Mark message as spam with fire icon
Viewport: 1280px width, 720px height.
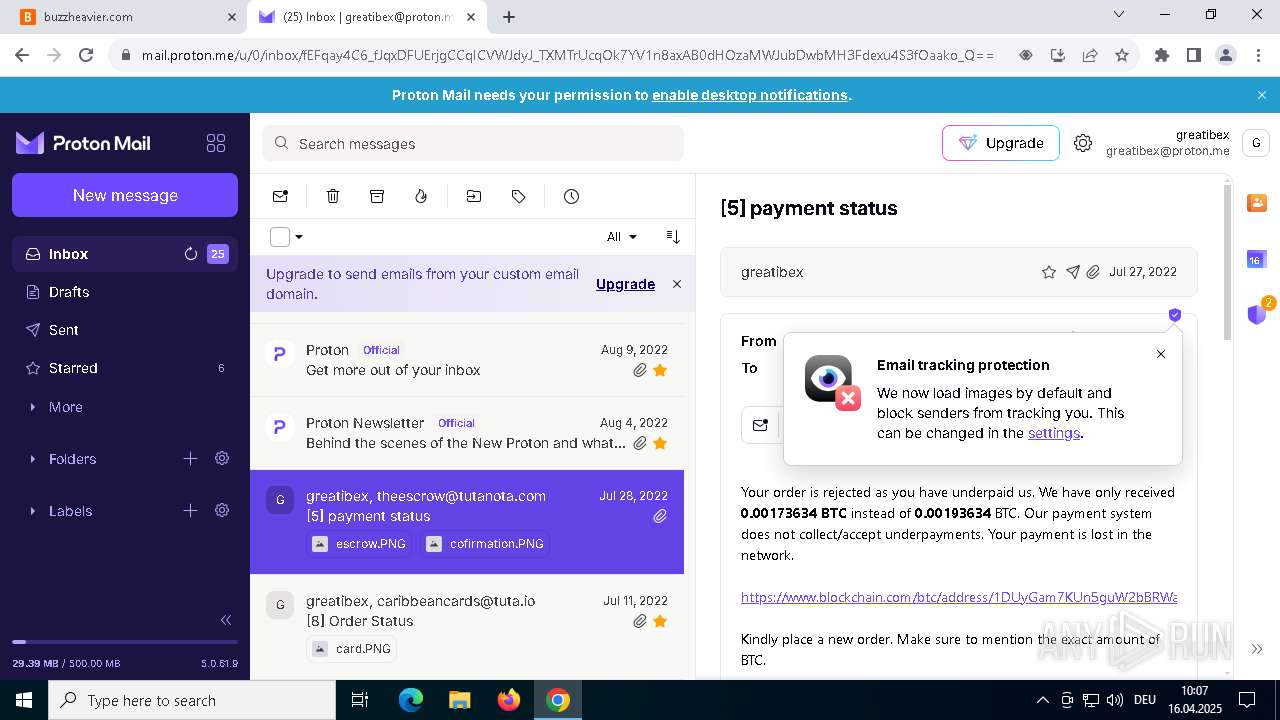(x=421, y=196)
